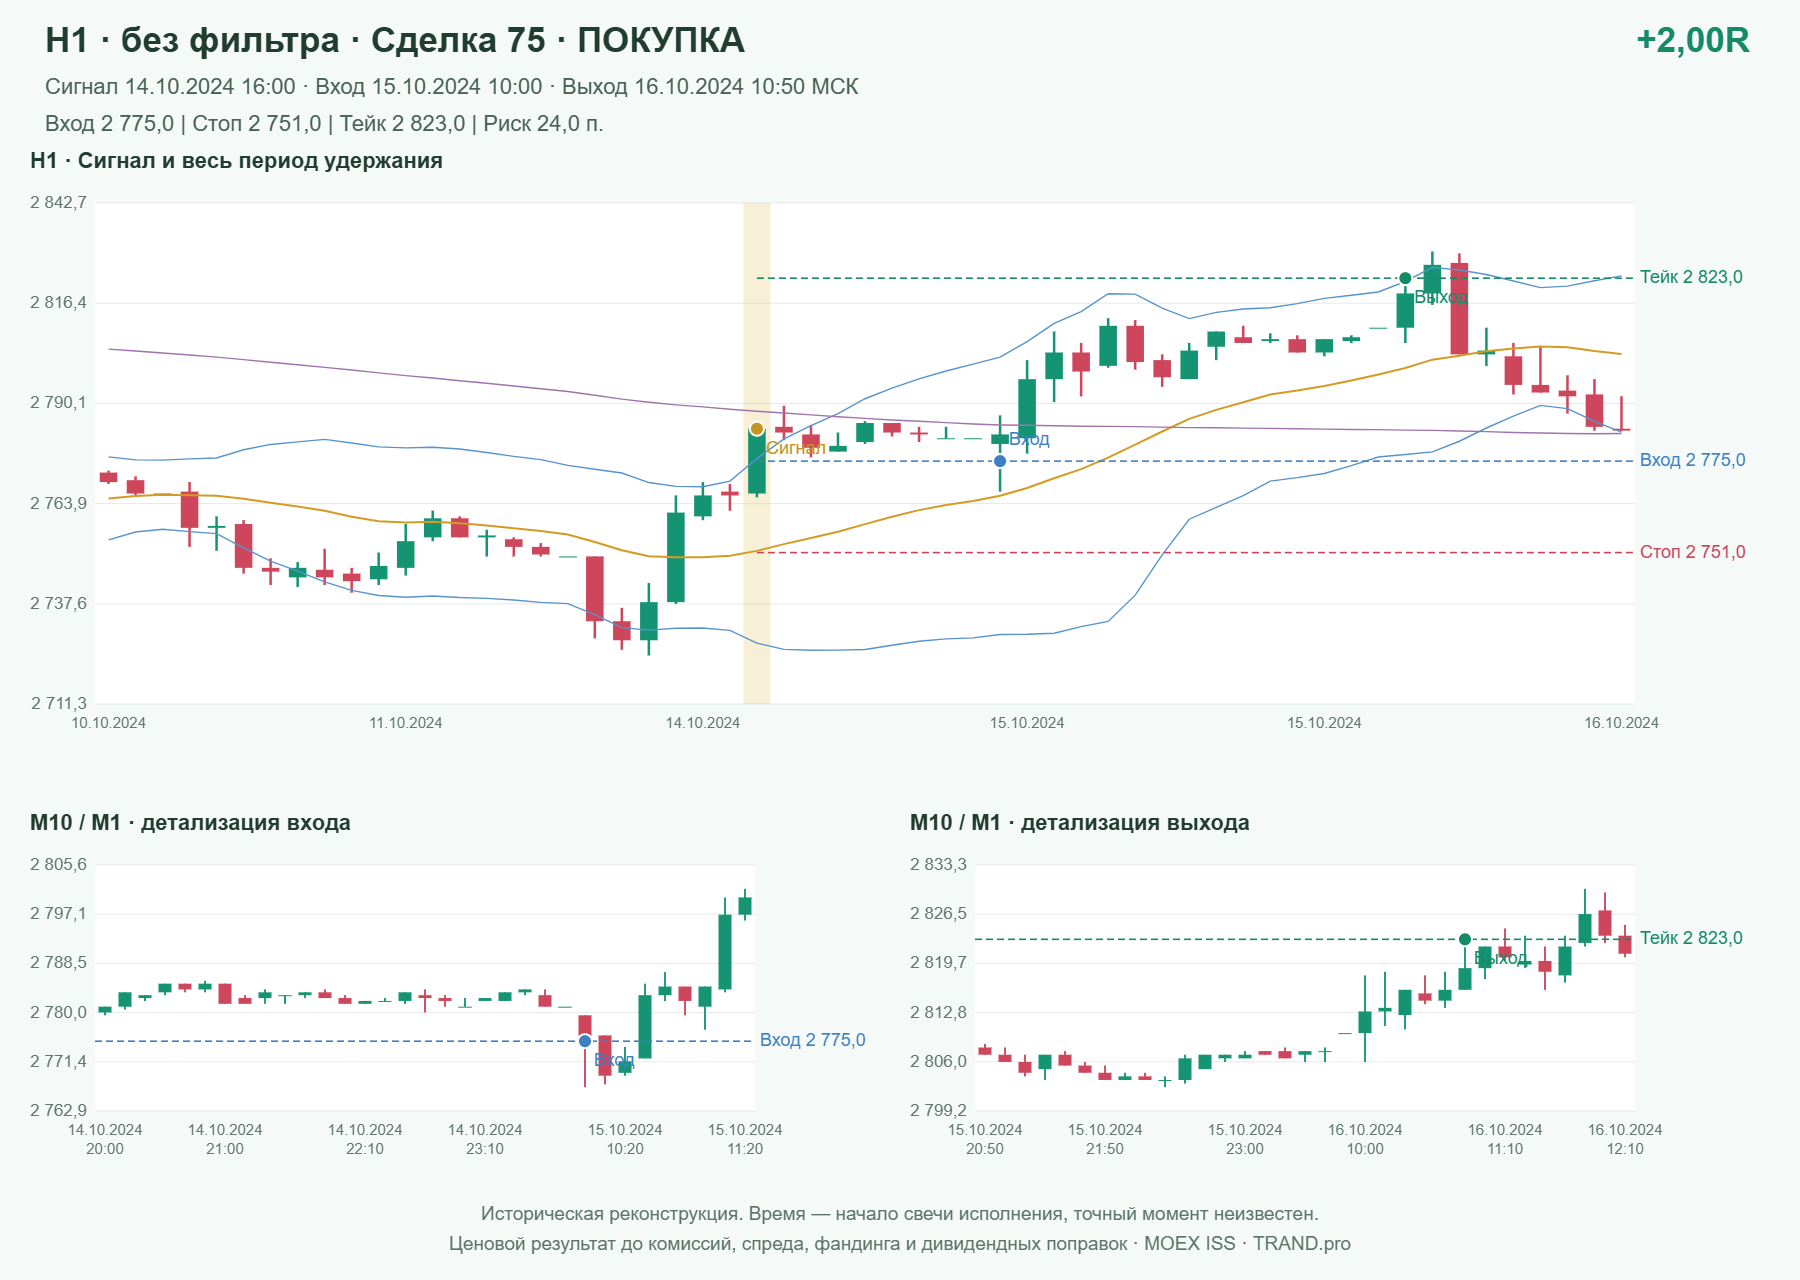Click the 11.10.2024 date axis label
The image size is (1800, 1280).
(405, 723)
